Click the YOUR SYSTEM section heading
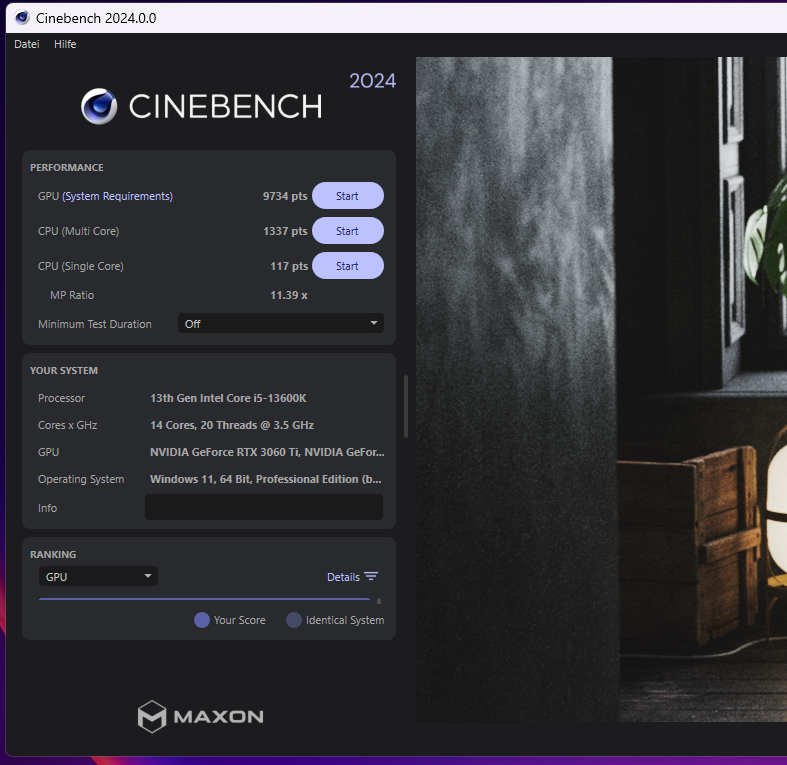Viewport: 787px width, 765px height. (x=64, y=370)
